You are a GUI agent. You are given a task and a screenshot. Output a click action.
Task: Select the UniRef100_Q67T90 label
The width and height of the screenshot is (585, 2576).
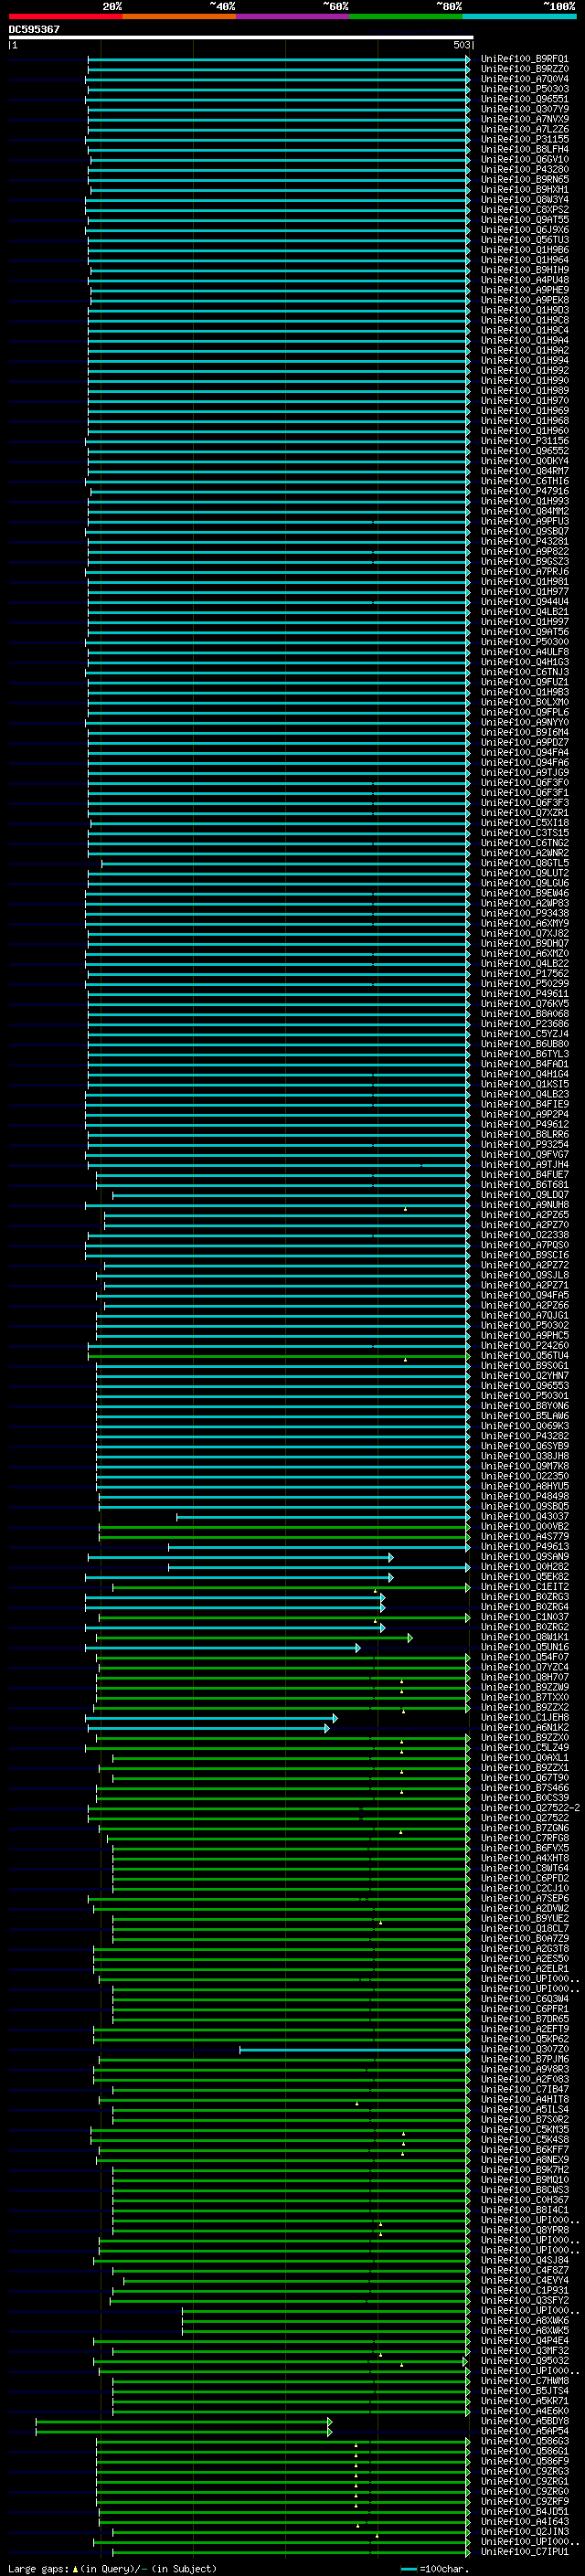pyautogui.click(x=524, y=1778)
